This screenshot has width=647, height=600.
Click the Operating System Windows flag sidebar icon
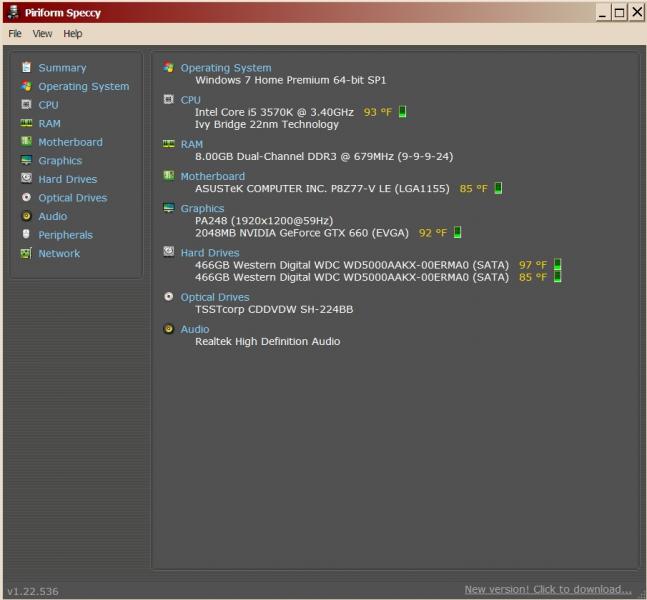click(26, 86)
